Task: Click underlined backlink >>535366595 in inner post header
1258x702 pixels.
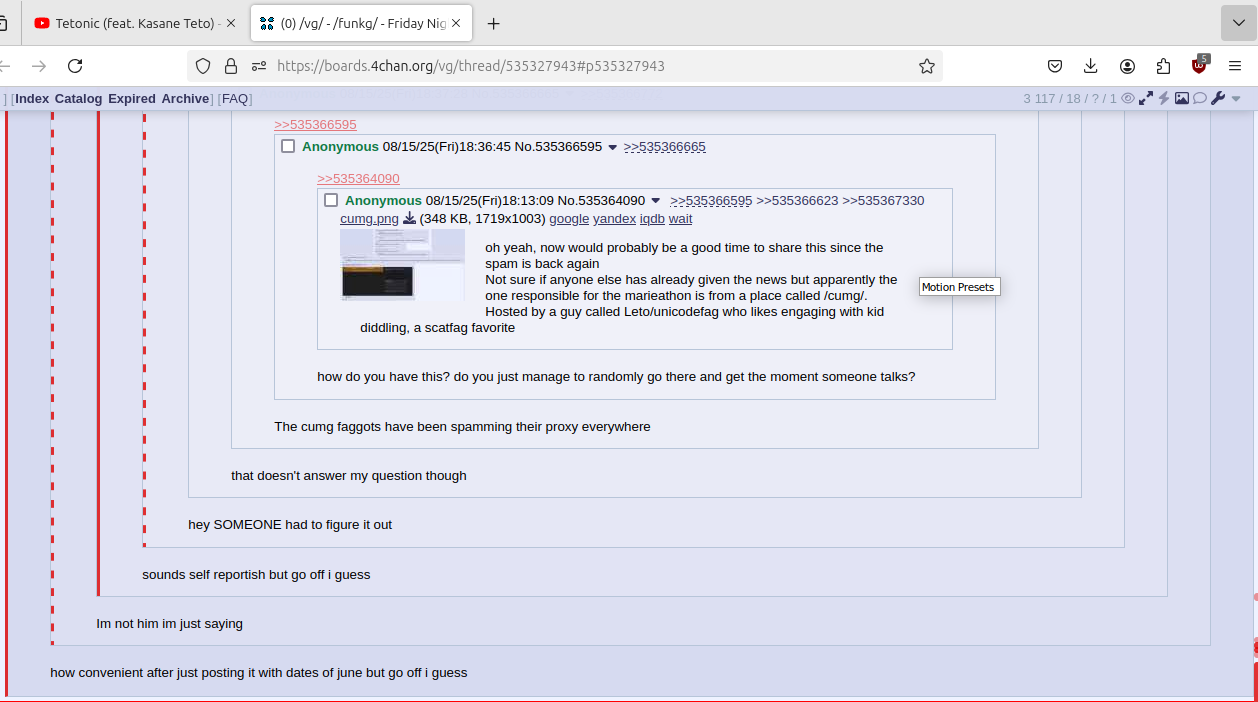Action: click(711, 200)
